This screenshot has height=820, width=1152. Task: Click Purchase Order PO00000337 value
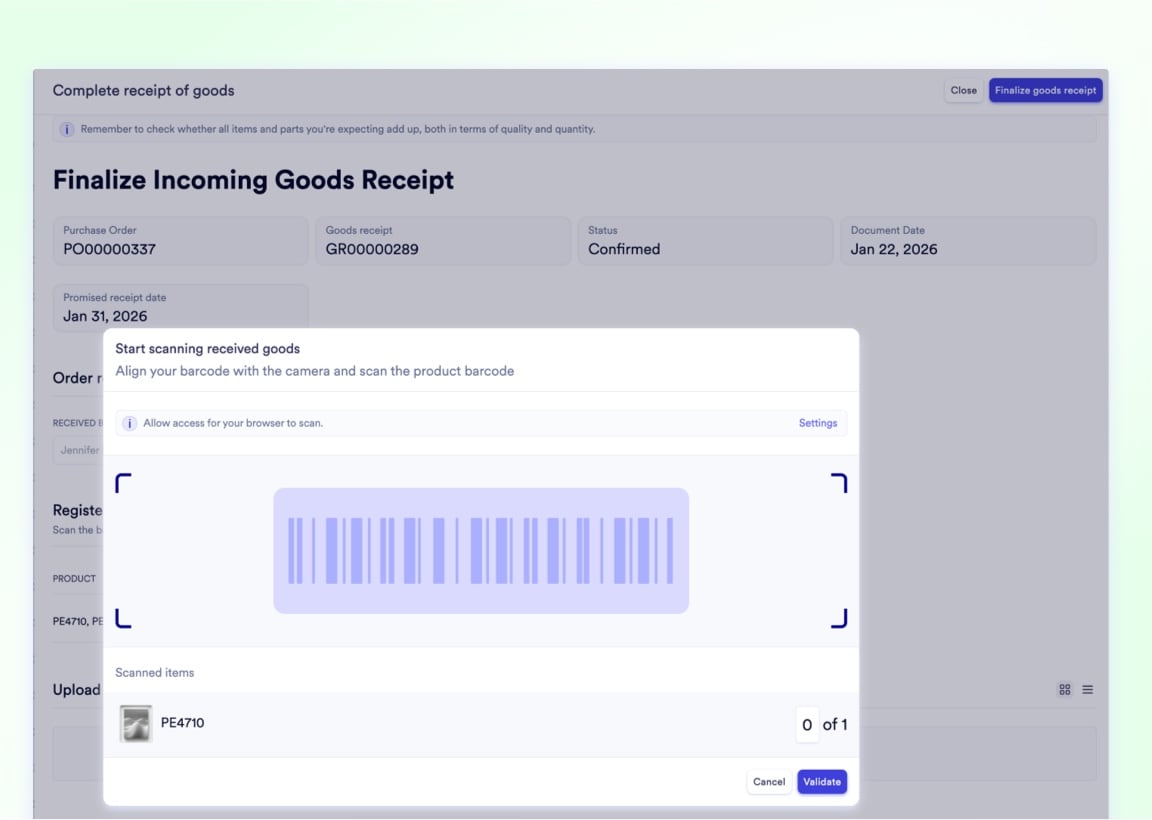109,249
